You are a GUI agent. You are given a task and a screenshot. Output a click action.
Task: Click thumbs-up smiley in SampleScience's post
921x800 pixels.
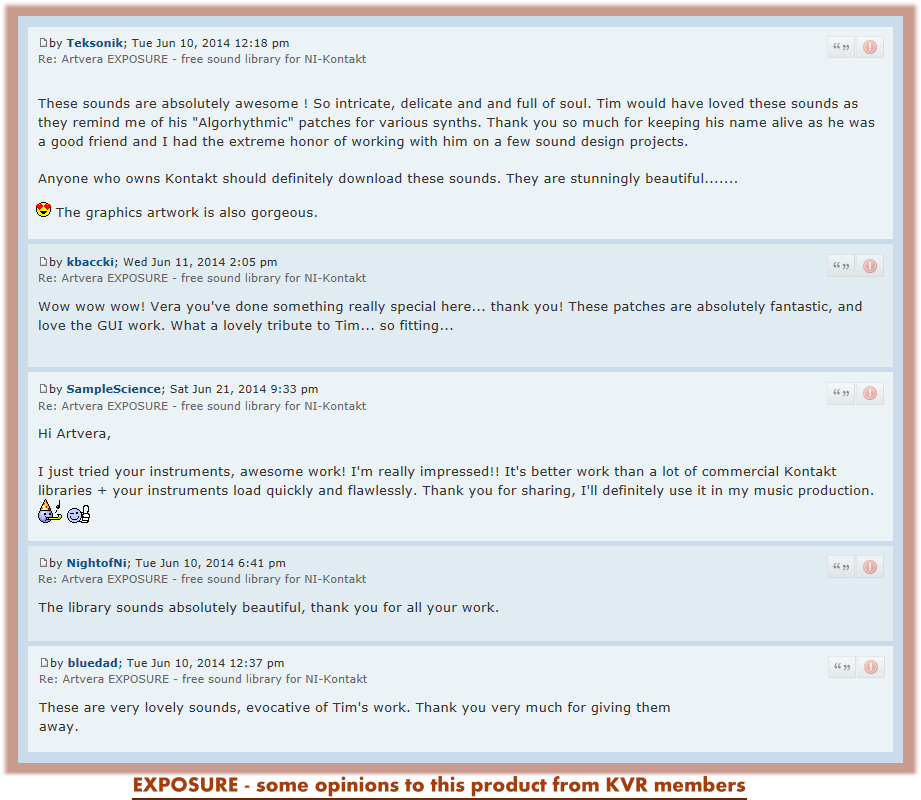[x=78, y=514]
